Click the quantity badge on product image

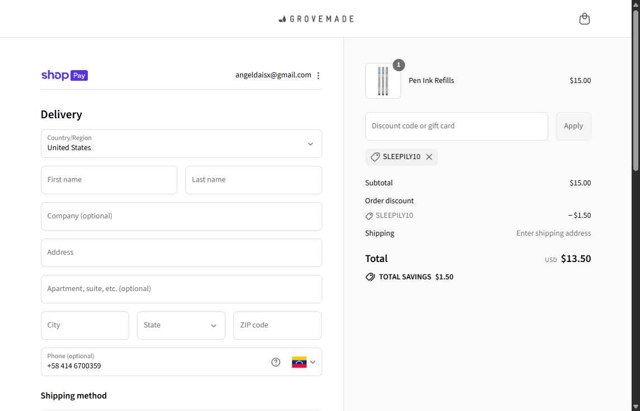tap(399, 65)
